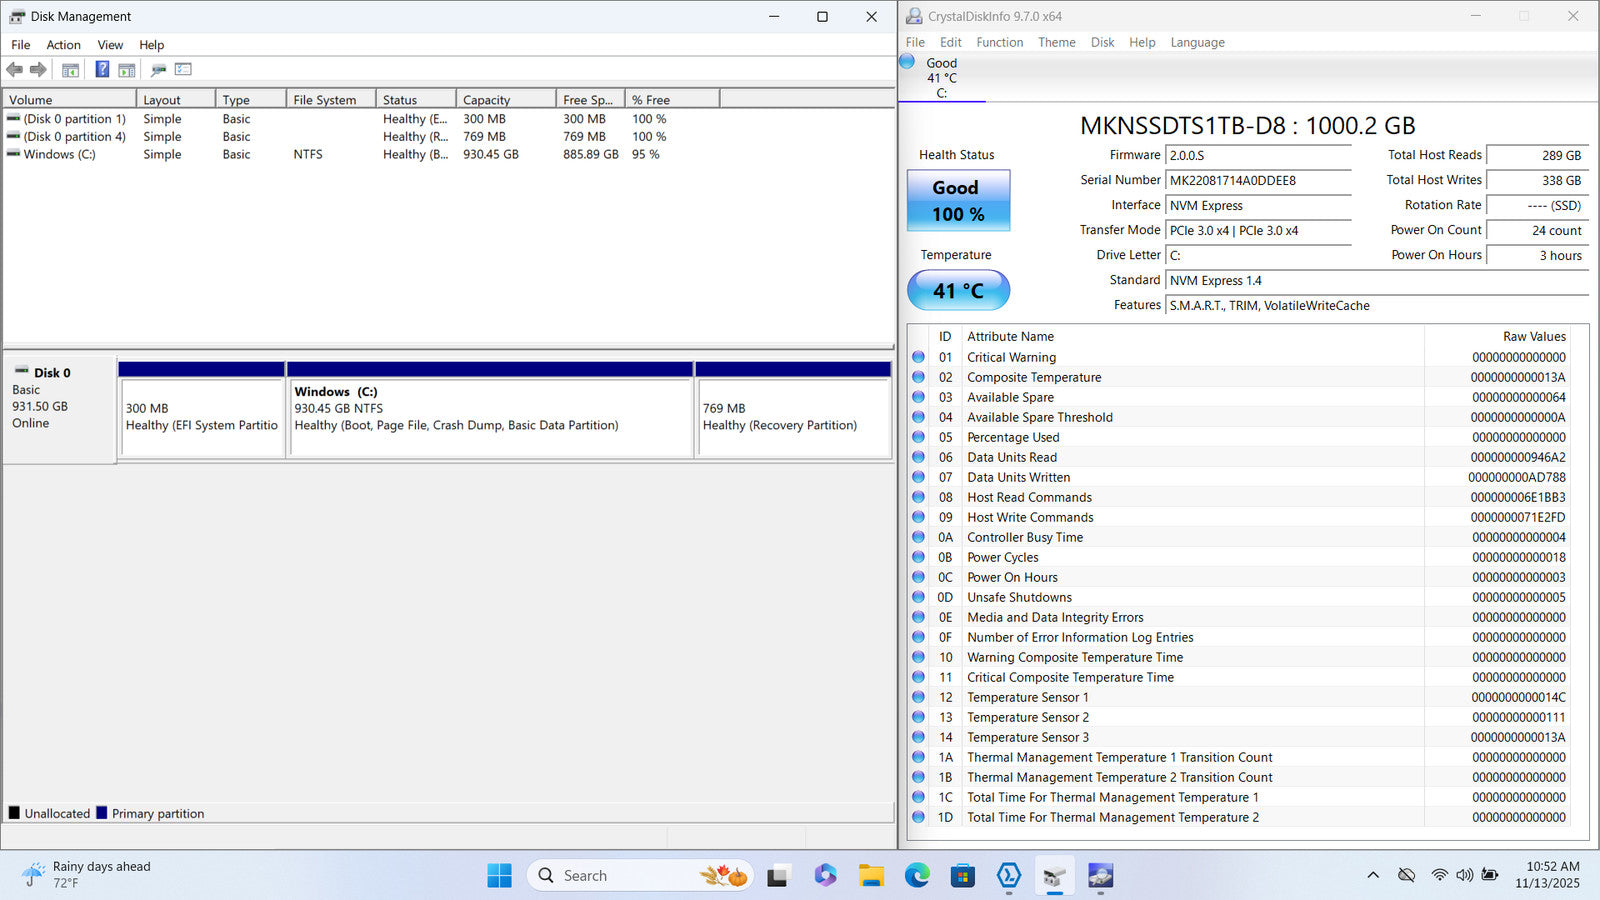Click the Microsoft Store taskbar icon
Viewport: 1600px width, 900px height.
click(x=962, y=876)
